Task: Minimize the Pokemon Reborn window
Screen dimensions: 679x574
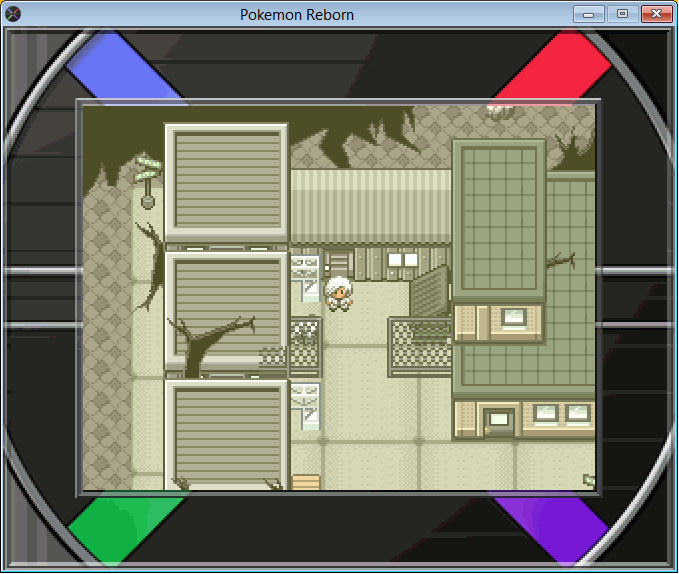Action: point(588,14)
